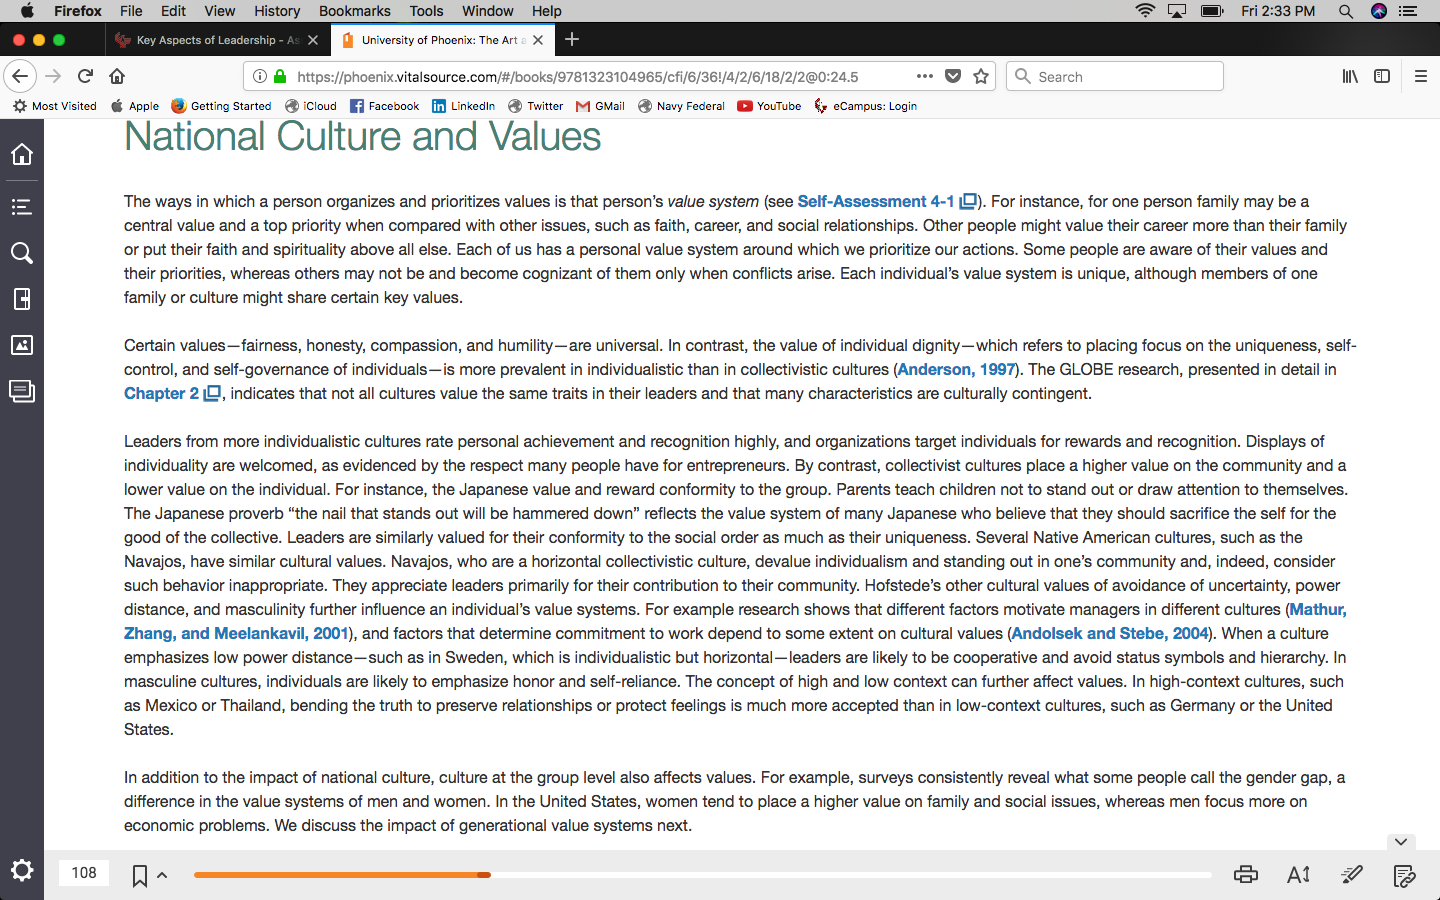This screenshot has height=900, width=1440.
Task: Open Spotlight search in menu bar
Action: point(1346,11)
